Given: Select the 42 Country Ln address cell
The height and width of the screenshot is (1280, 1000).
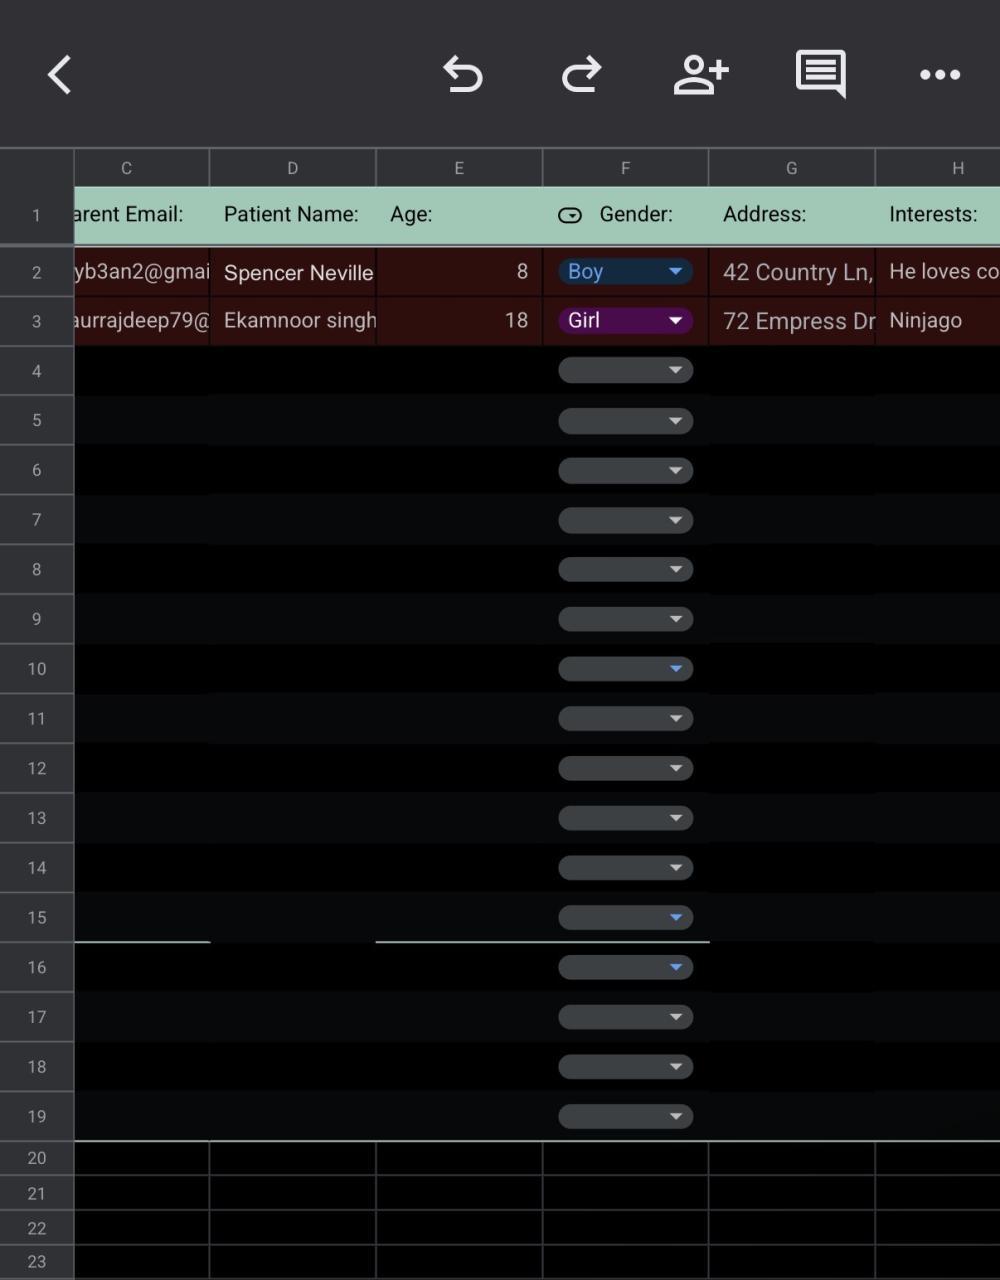Looking at the screenshot, I should 792,272.
